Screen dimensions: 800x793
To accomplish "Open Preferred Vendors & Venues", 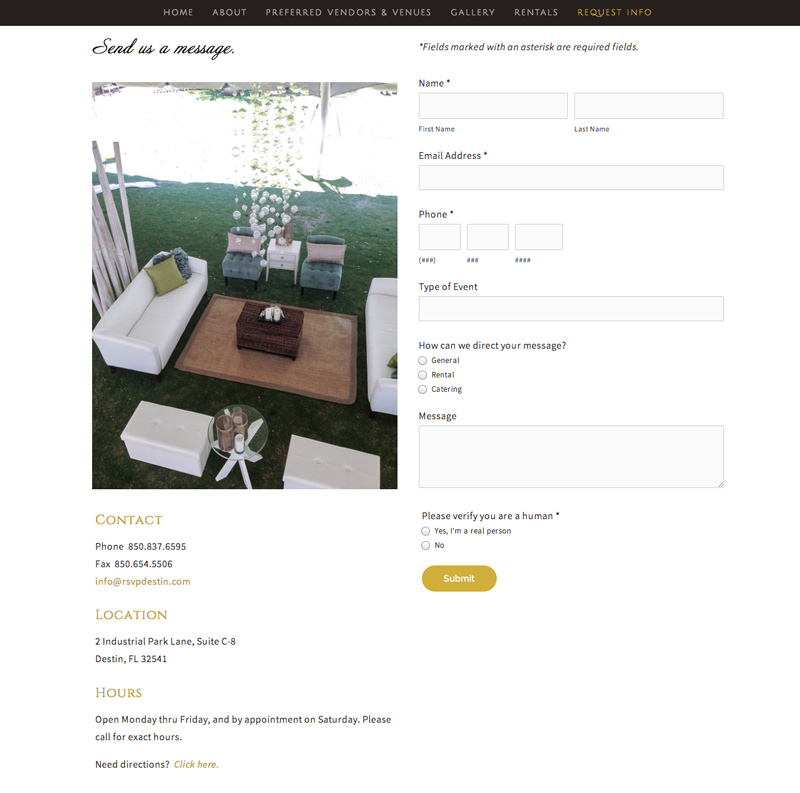I will coord(348,12).
